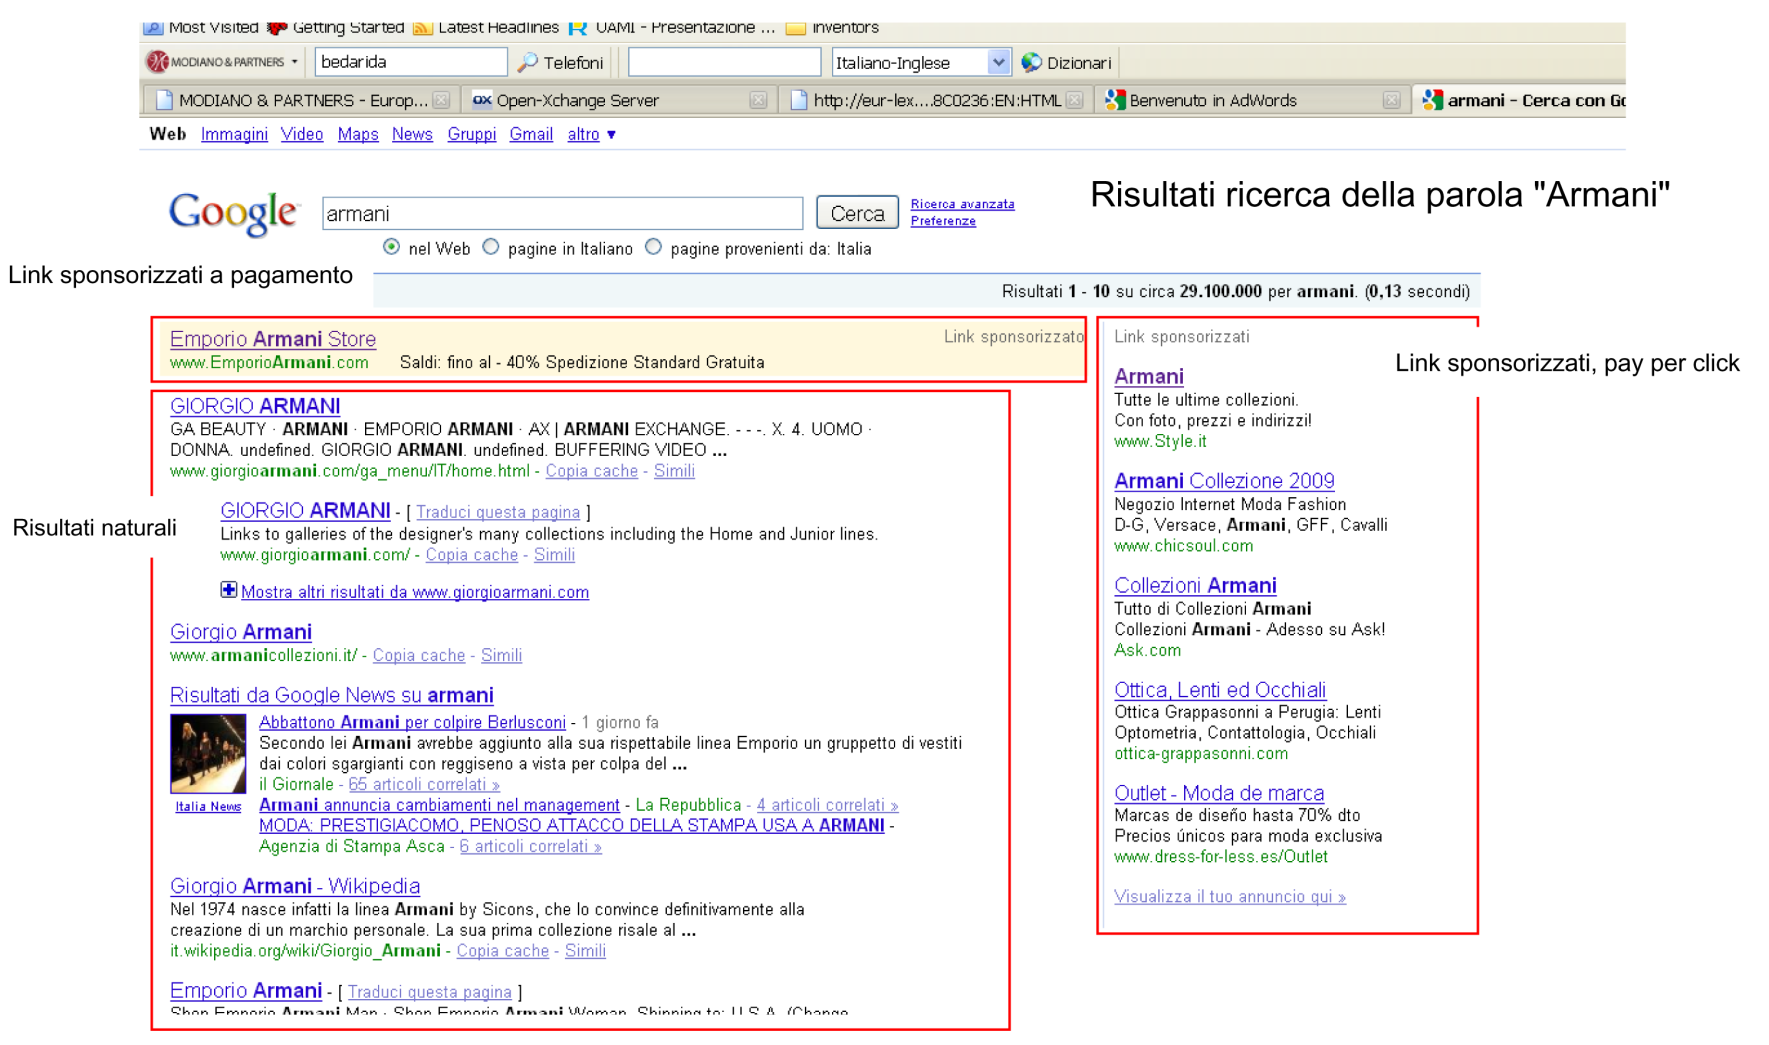Image resolution: width=1769 pixels, height=1045 pixels.
Task: Open the Dizionari globe button
Action: 1066,62
